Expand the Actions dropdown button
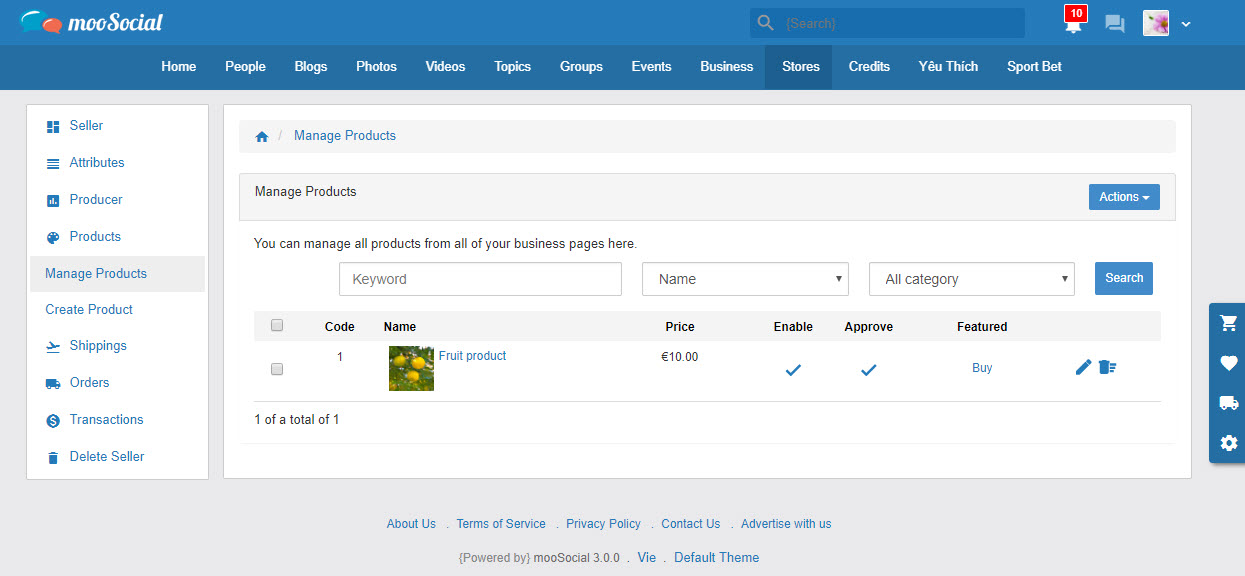Image resolution: width=1245 pixels, height=576 pixels. [x=1124, y=197]
